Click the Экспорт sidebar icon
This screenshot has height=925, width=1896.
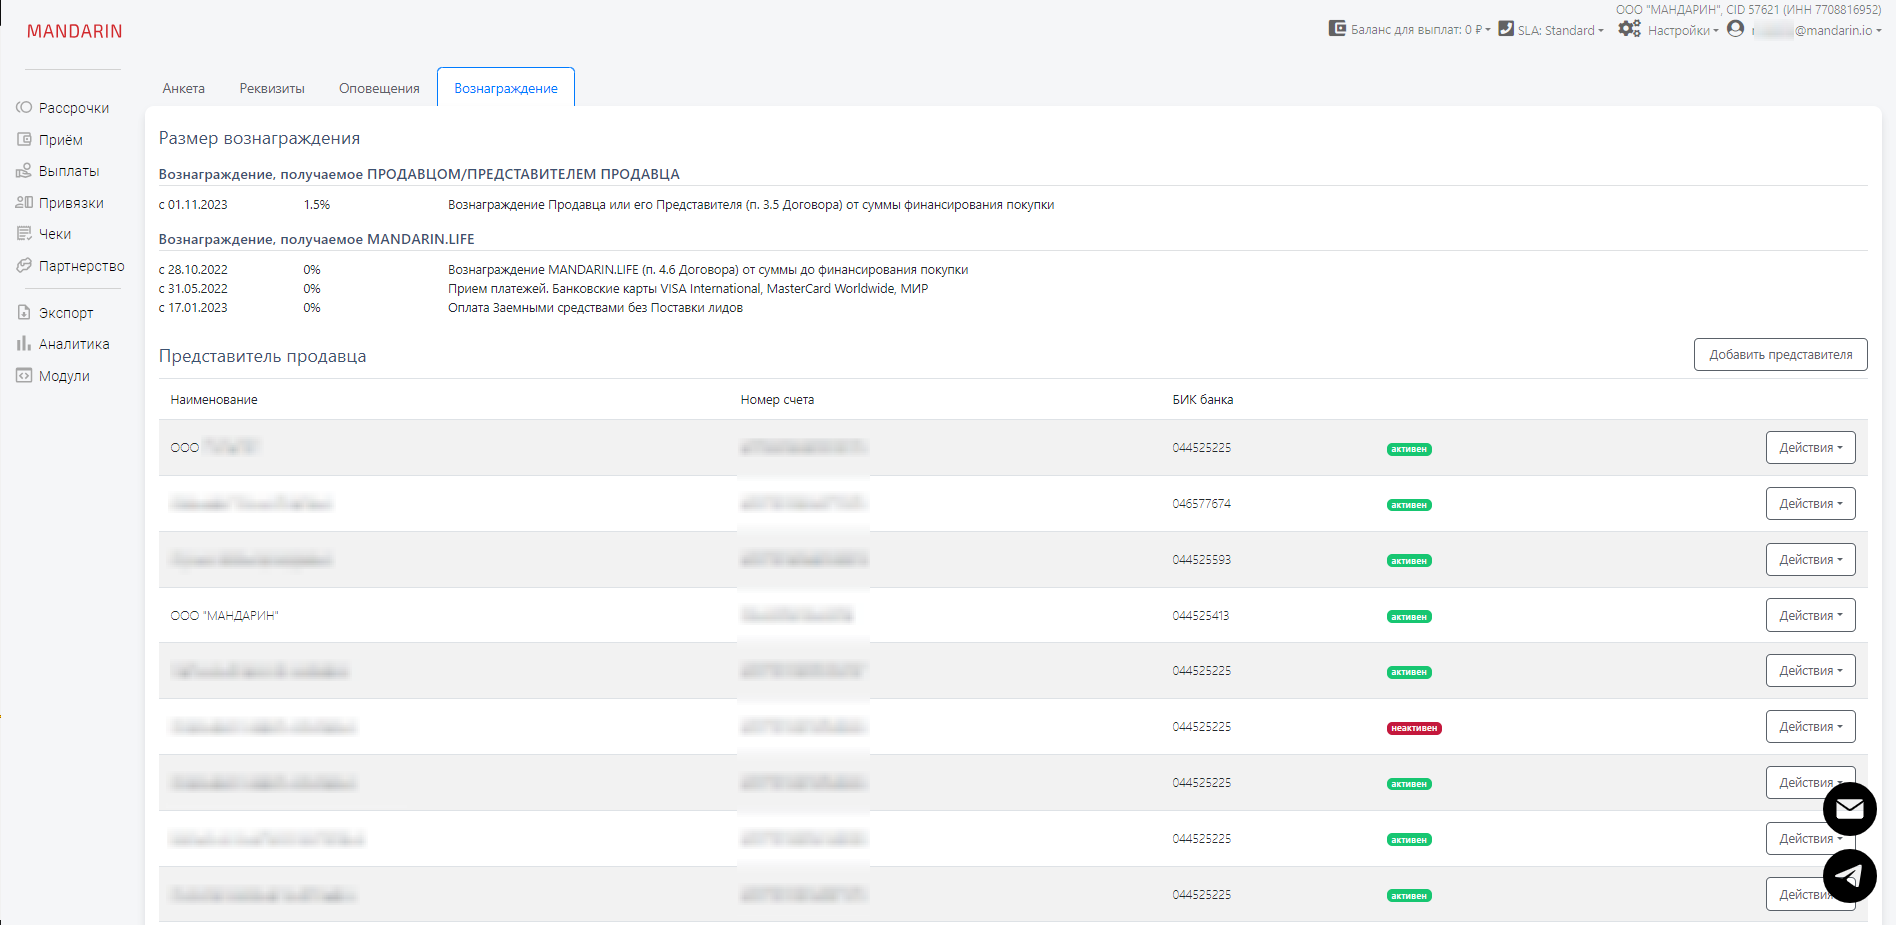24,313
